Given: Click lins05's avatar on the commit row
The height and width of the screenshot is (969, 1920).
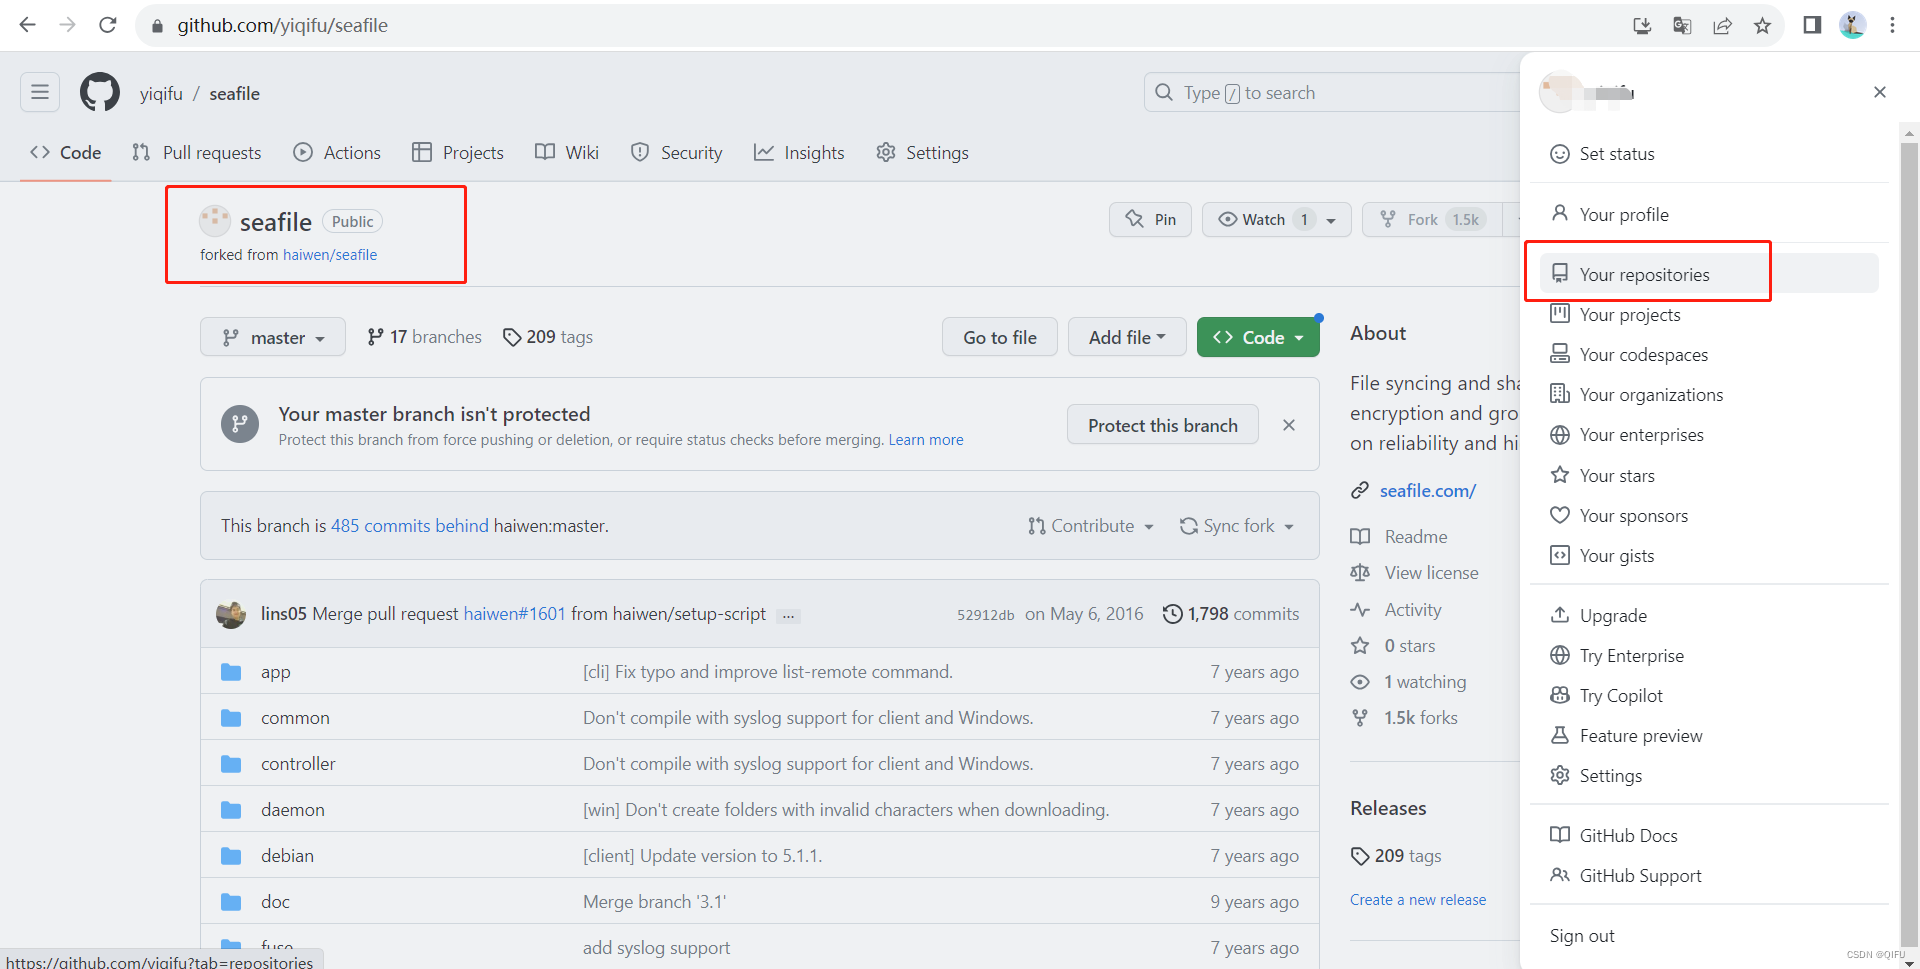Looking at the screenshot, I should click(x=231, y=614).
